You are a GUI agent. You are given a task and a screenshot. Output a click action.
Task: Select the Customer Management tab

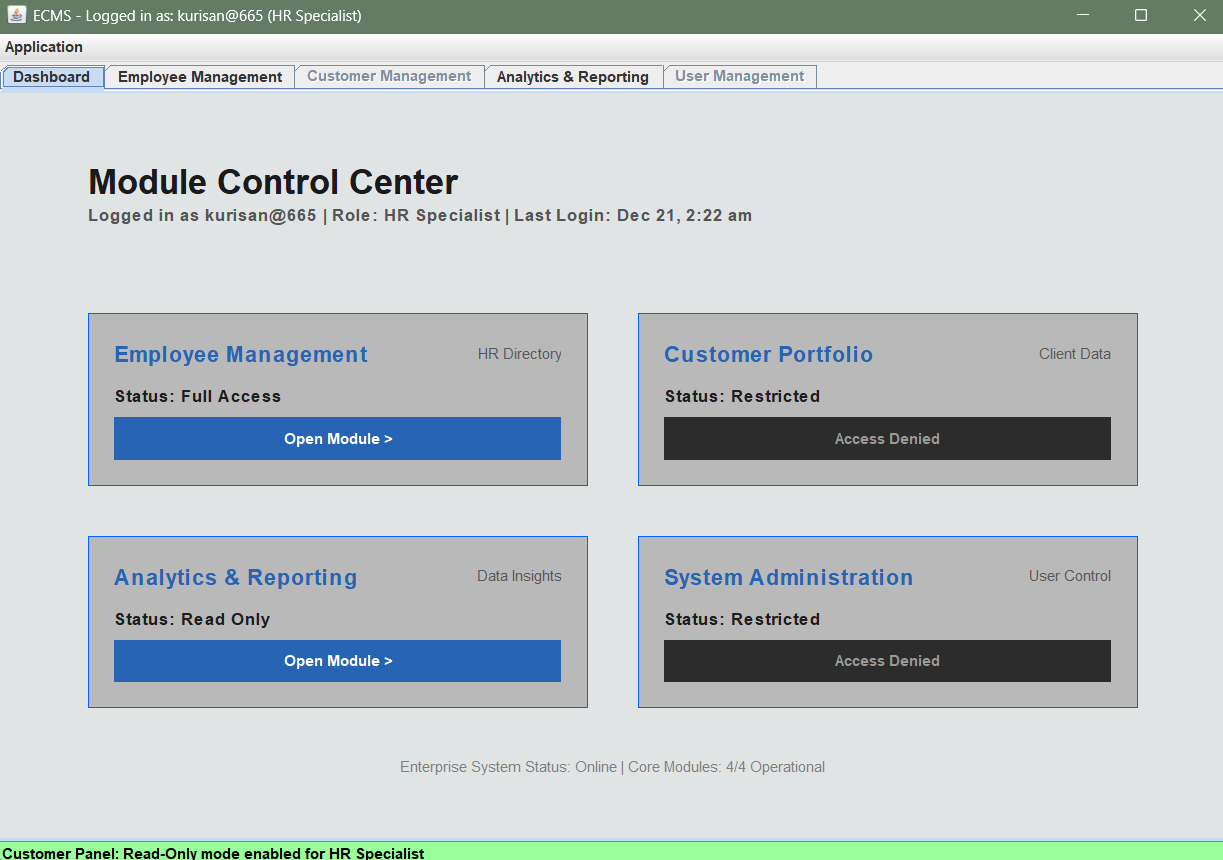click(x=389, y=76)
